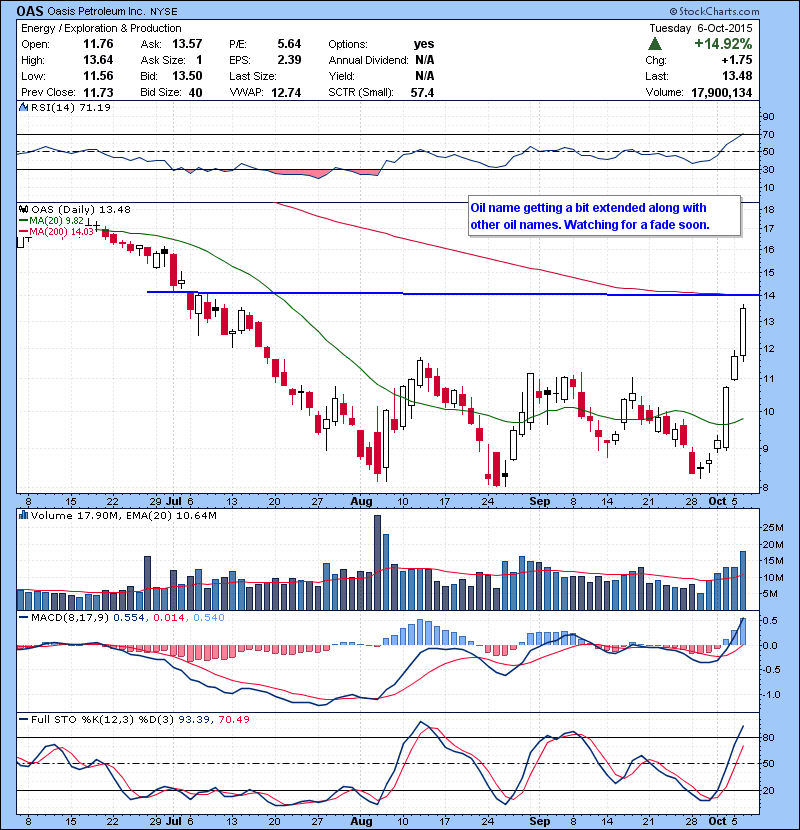This screenshot has width=800, height=830.
Task: Select the High value 13.64
Action: click(98, 60)
